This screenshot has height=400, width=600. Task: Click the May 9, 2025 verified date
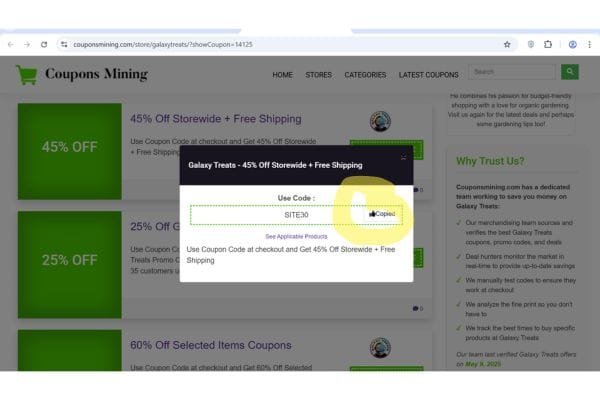click(x=483, y=364)
